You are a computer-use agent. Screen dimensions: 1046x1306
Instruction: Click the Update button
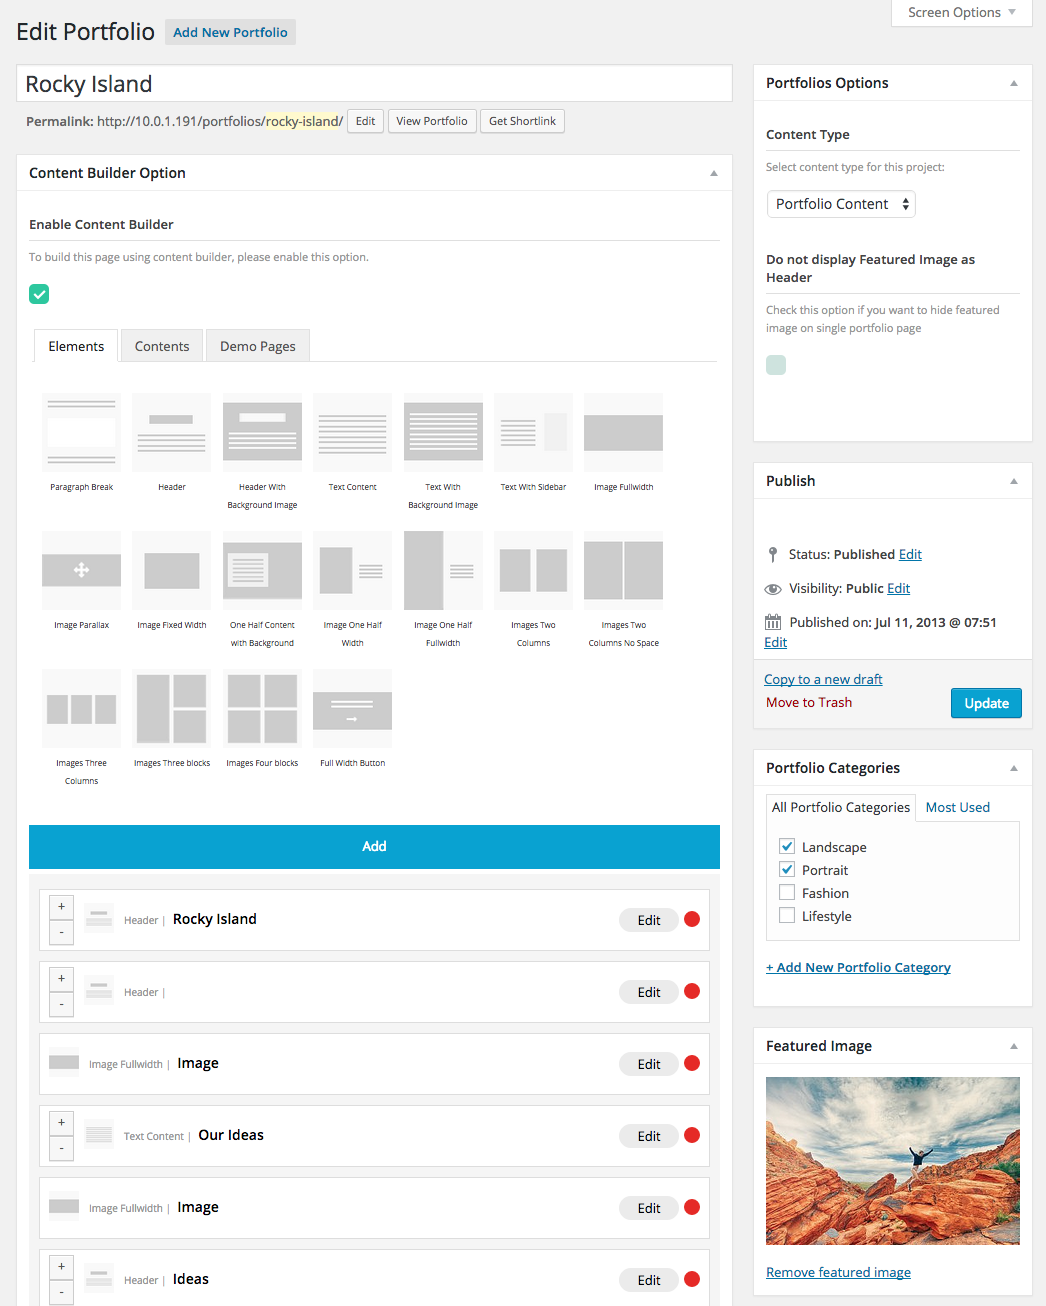coord(985,702)
